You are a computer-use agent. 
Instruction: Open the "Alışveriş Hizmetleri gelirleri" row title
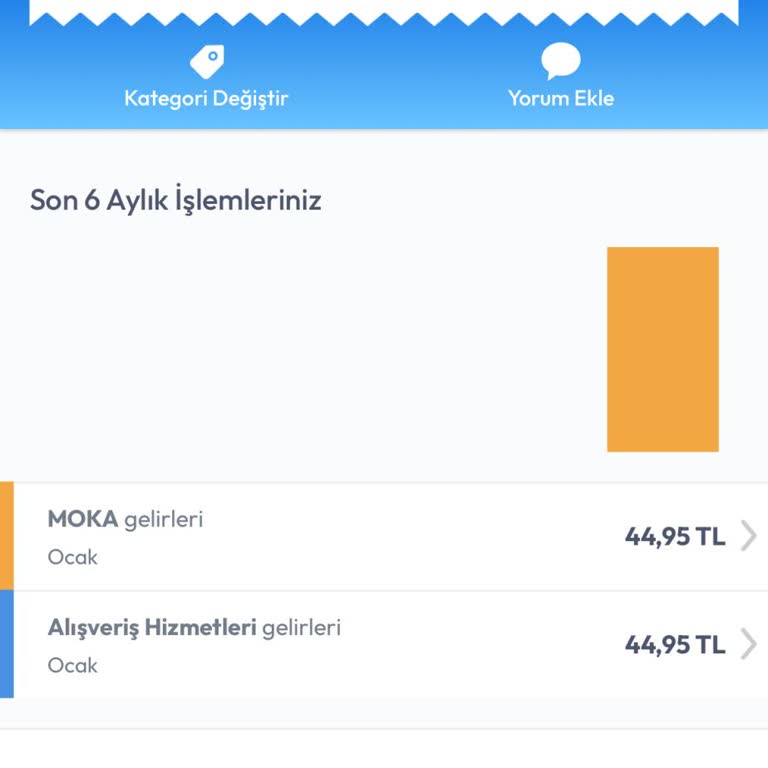click(x=194, y=627)
